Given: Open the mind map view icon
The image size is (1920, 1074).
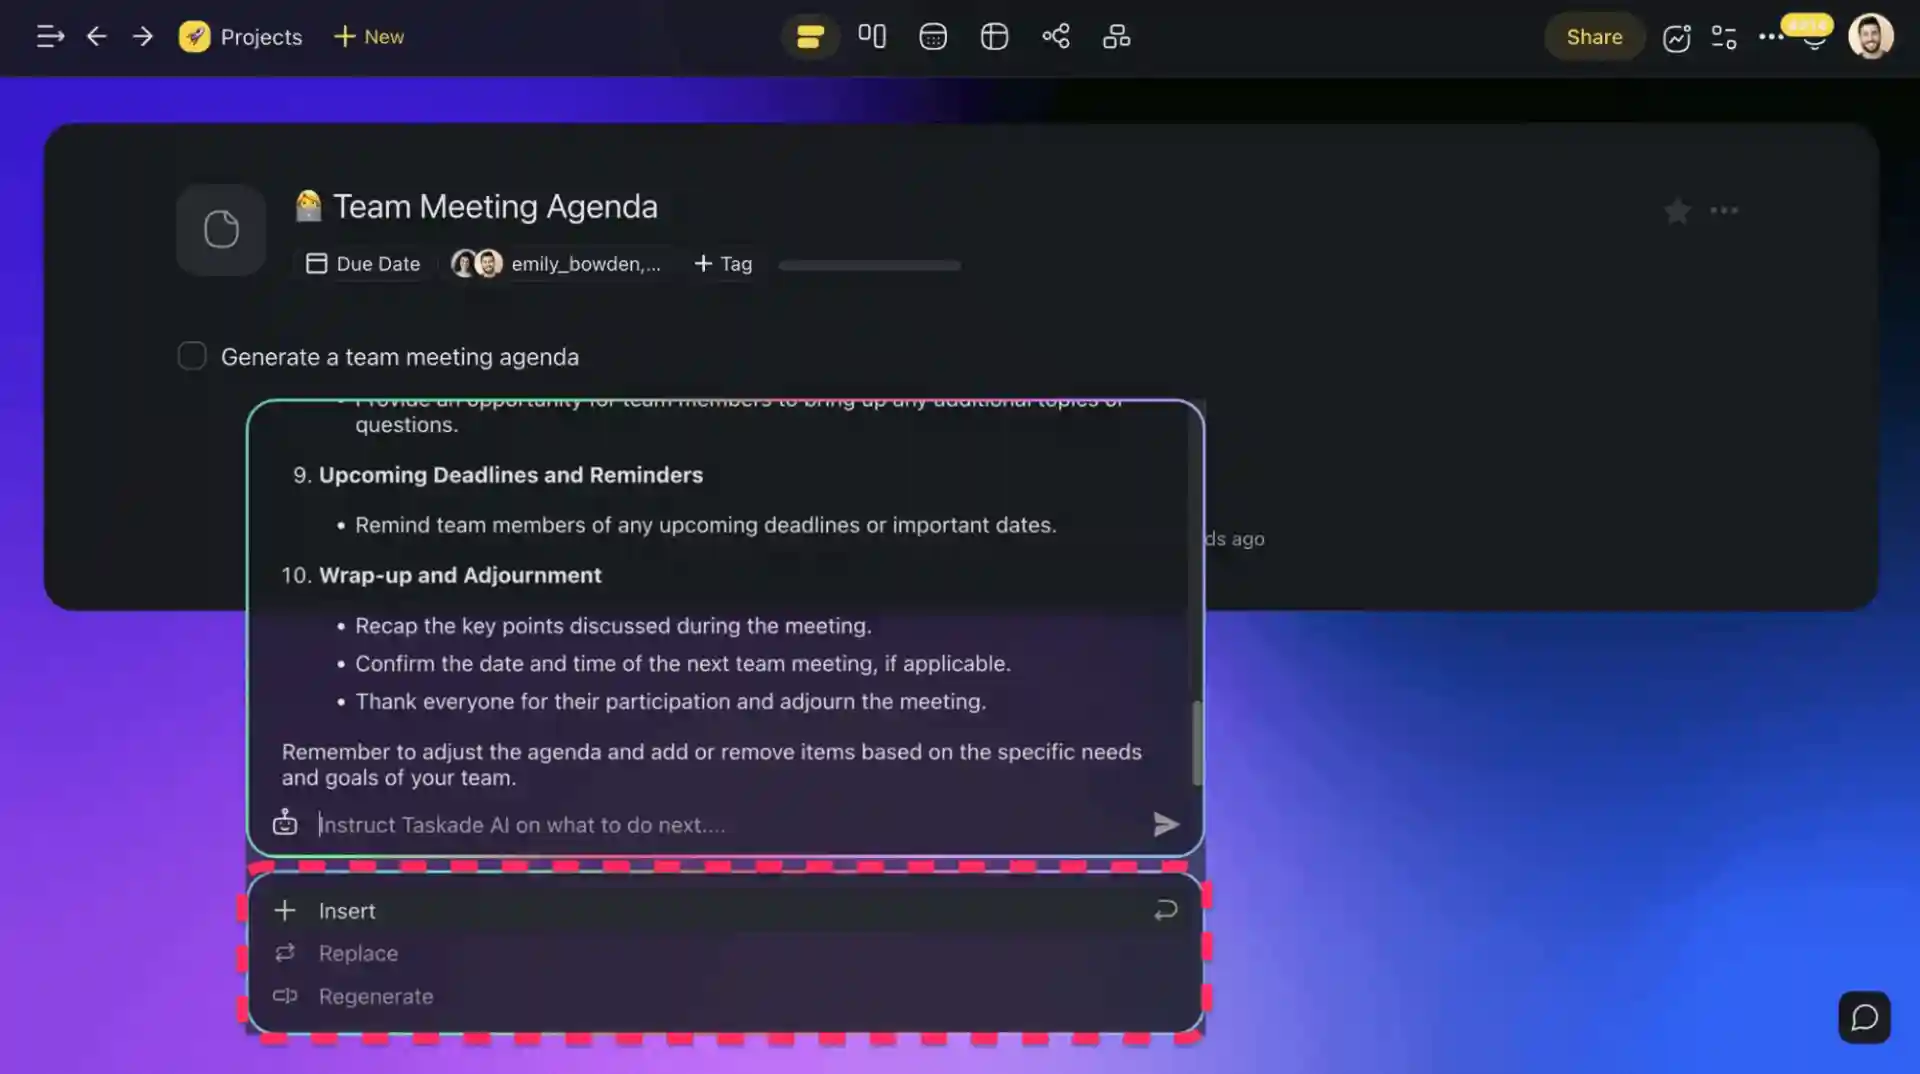Looking at the screenshot, I should click(x=1055, y=37).
